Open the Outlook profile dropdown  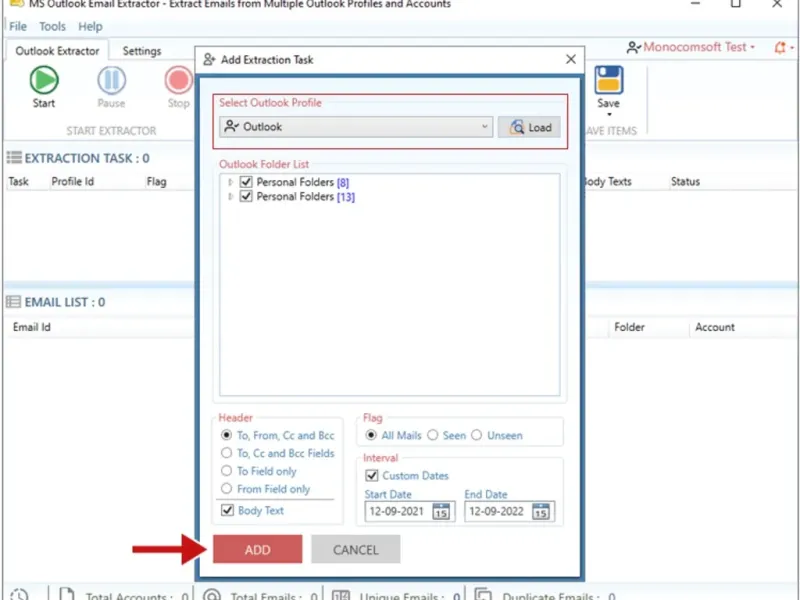(x=356, y=127)
